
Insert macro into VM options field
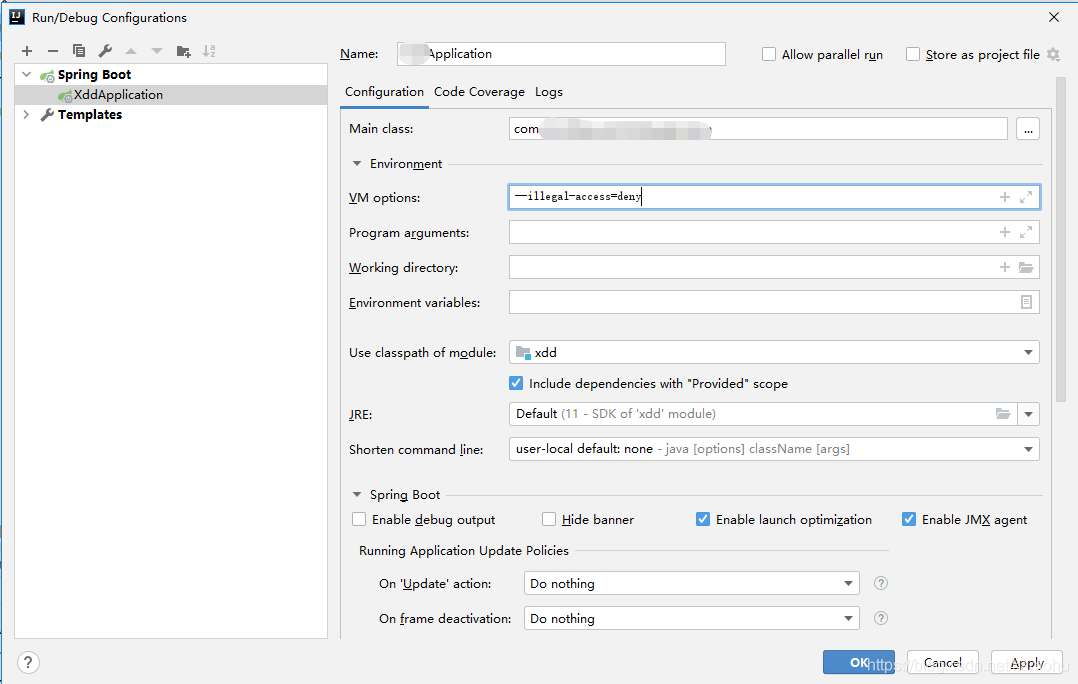[x=1004, y=197]
